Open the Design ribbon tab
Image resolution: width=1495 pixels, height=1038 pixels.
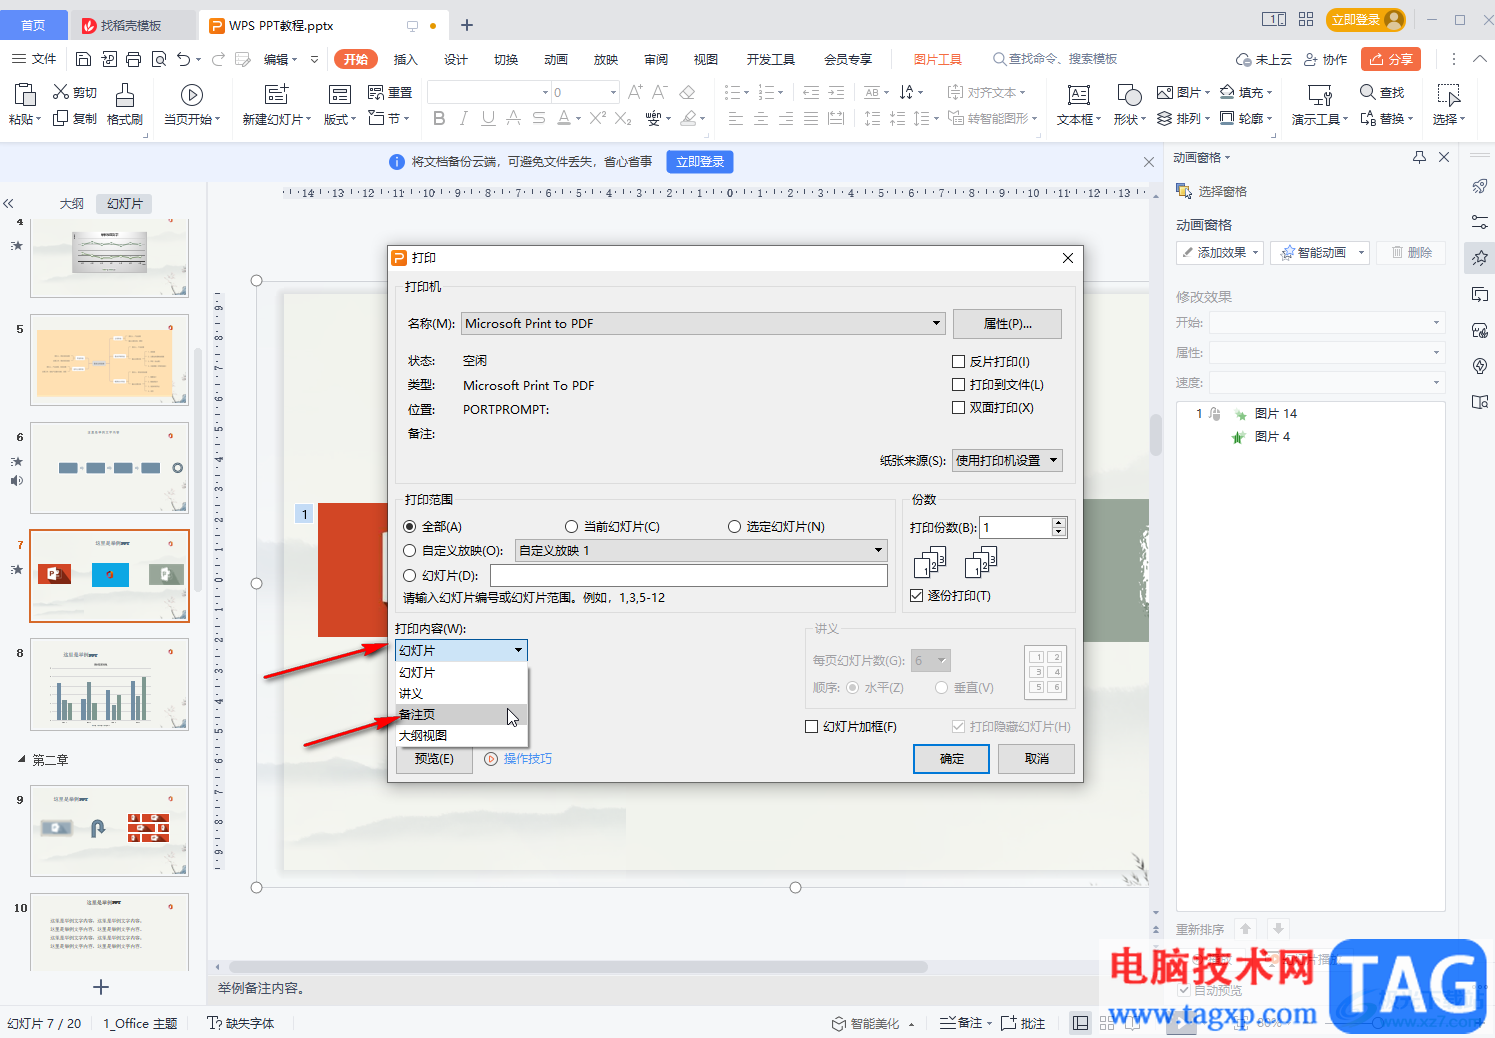click(x=455, y=59)
